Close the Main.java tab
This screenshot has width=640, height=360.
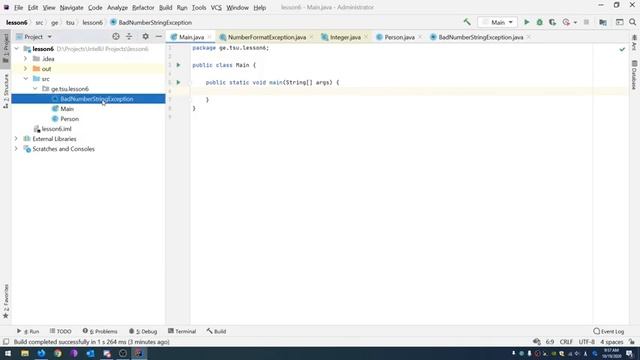click(x=209, y=37)
